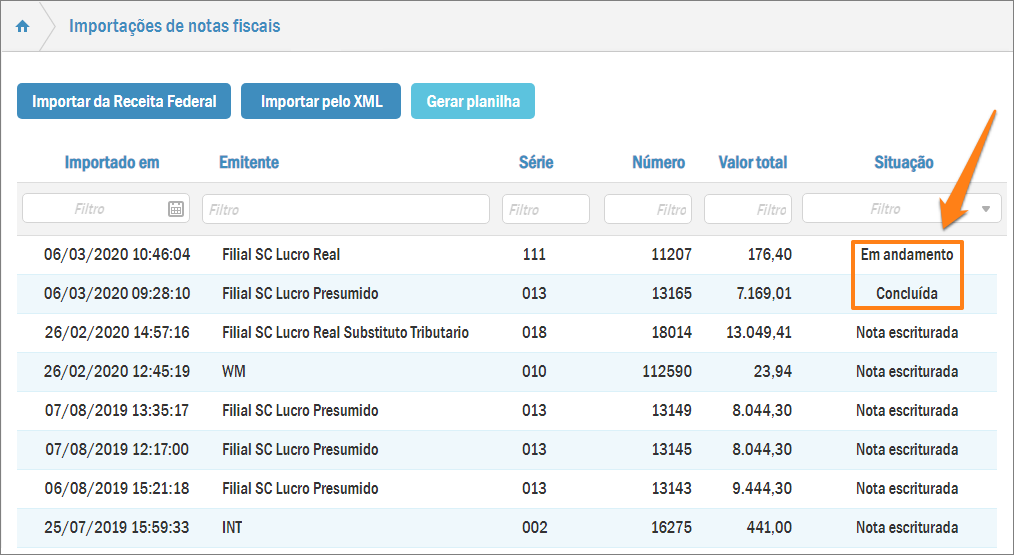This screenshot has height=555, width=1014.
Task: Select the WM emitente row
Action: point(500,372)
